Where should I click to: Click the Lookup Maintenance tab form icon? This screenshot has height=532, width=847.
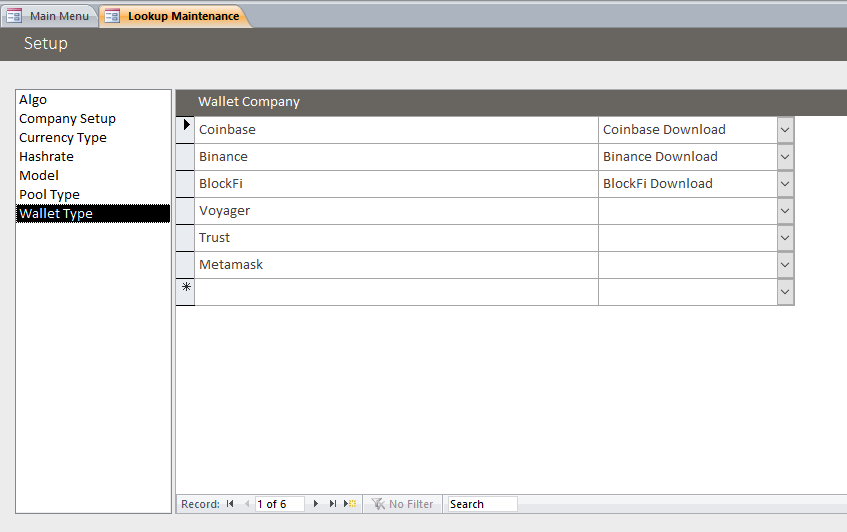click(x=112, y=16)
